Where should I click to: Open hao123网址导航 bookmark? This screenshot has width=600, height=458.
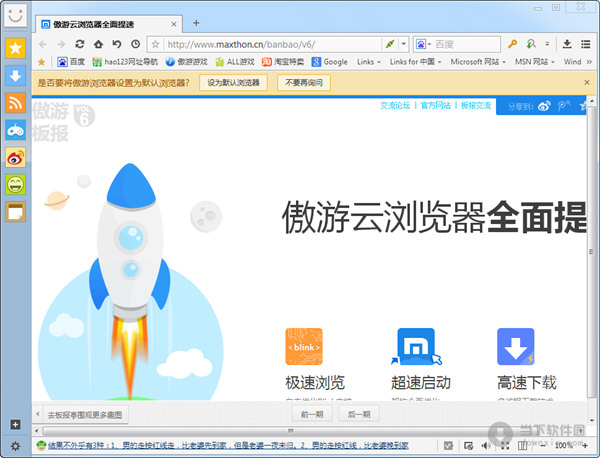pyautogui.click(x=125, y=62)
